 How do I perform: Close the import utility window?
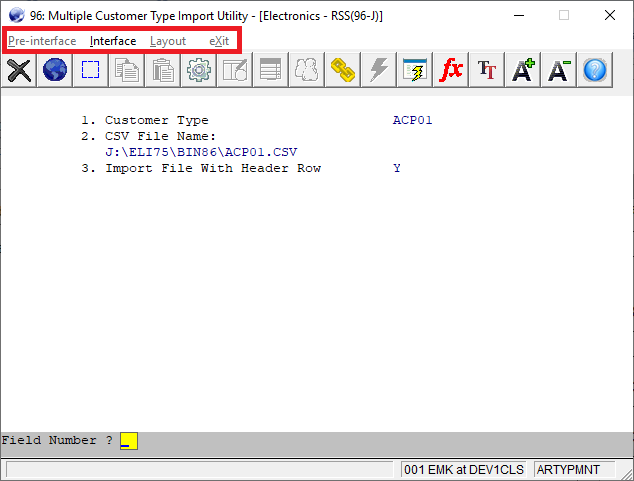(x=610, y=15)
